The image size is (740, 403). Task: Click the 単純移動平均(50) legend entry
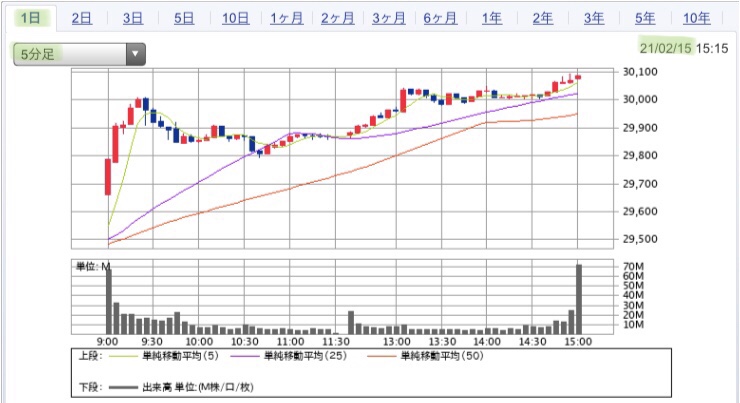pos(442,356)
